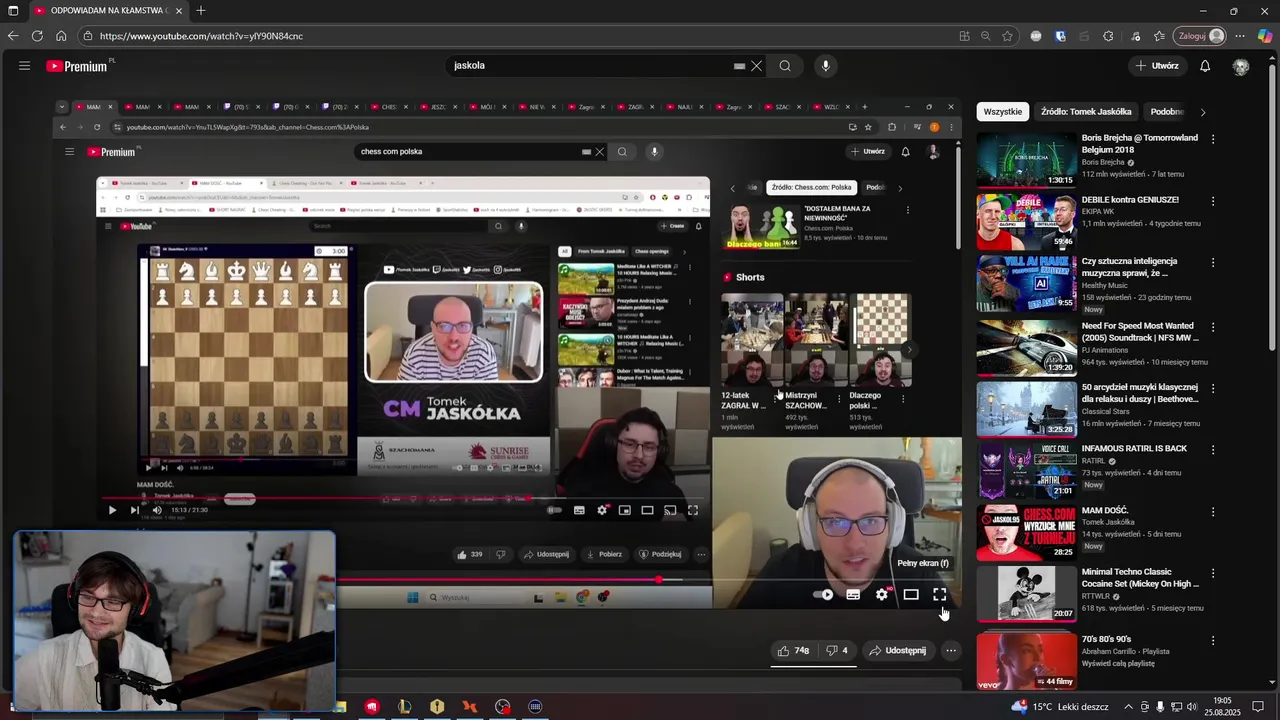Toggle the player subtitles button
Viewport: 1280px width, 720px height.
pos(853,594)
